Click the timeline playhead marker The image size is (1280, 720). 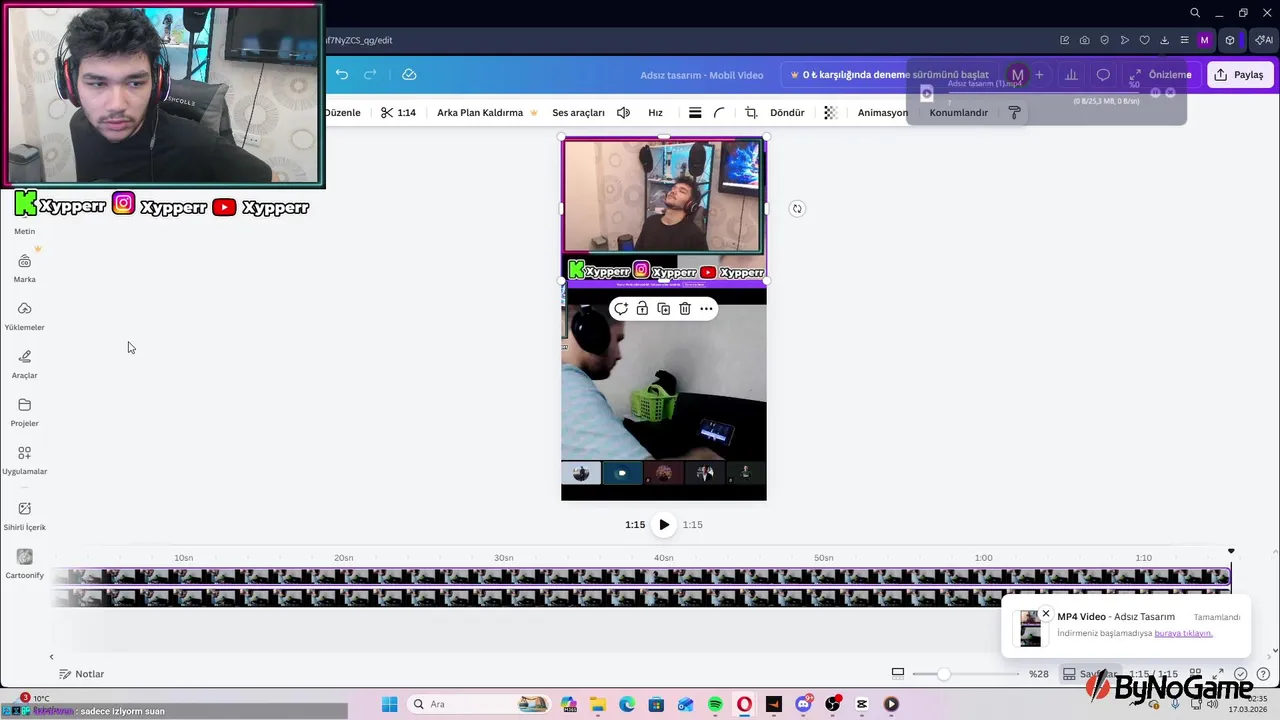click(1231, 551)
